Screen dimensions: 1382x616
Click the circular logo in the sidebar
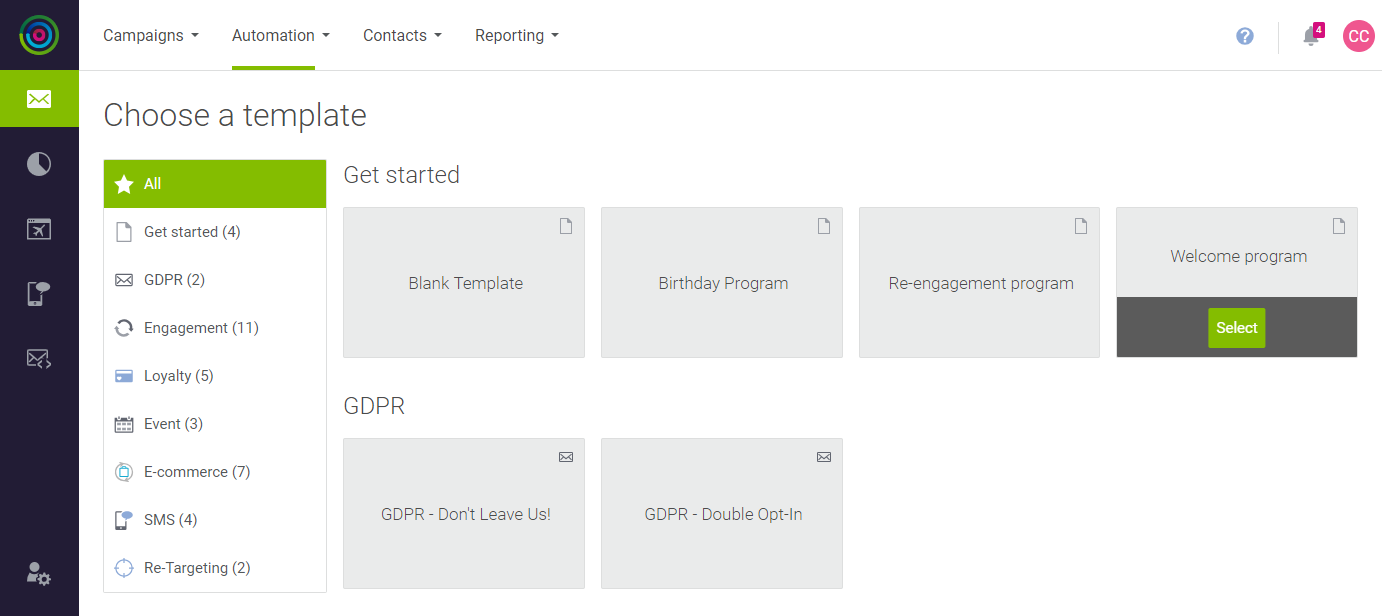[x=39, y=35]
